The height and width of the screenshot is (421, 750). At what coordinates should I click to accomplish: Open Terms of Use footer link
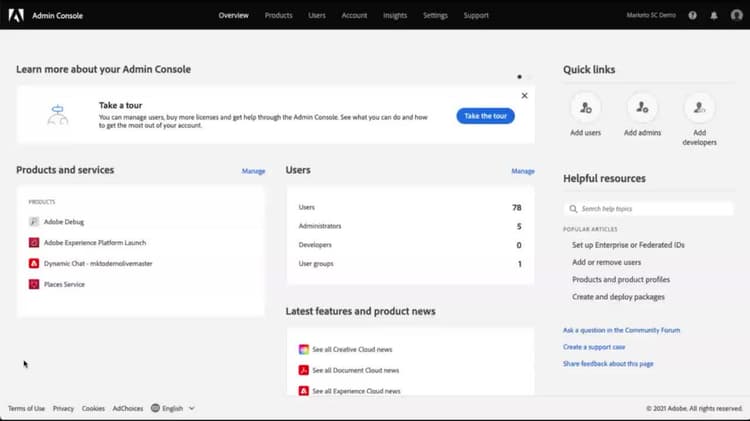pyautogui.click(x=26, y=408)
